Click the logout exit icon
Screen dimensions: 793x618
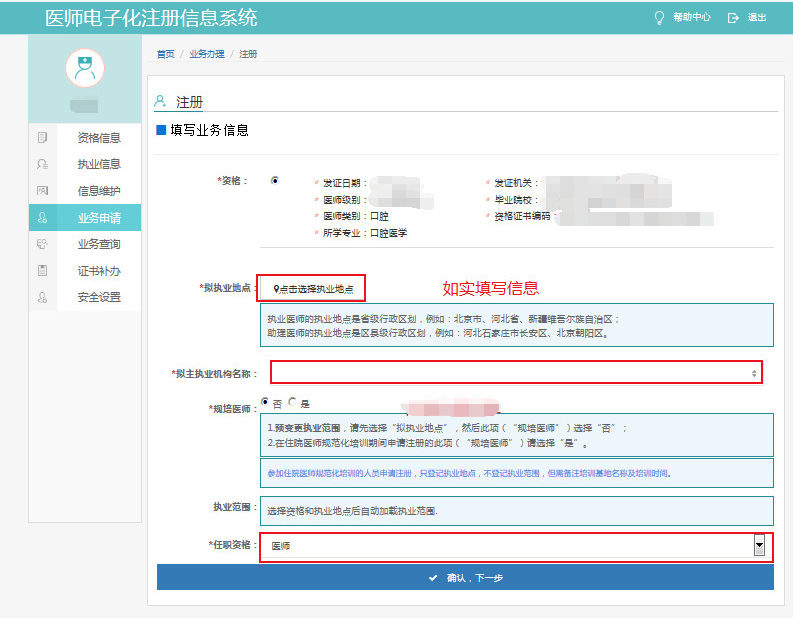[x=733, y=18]
